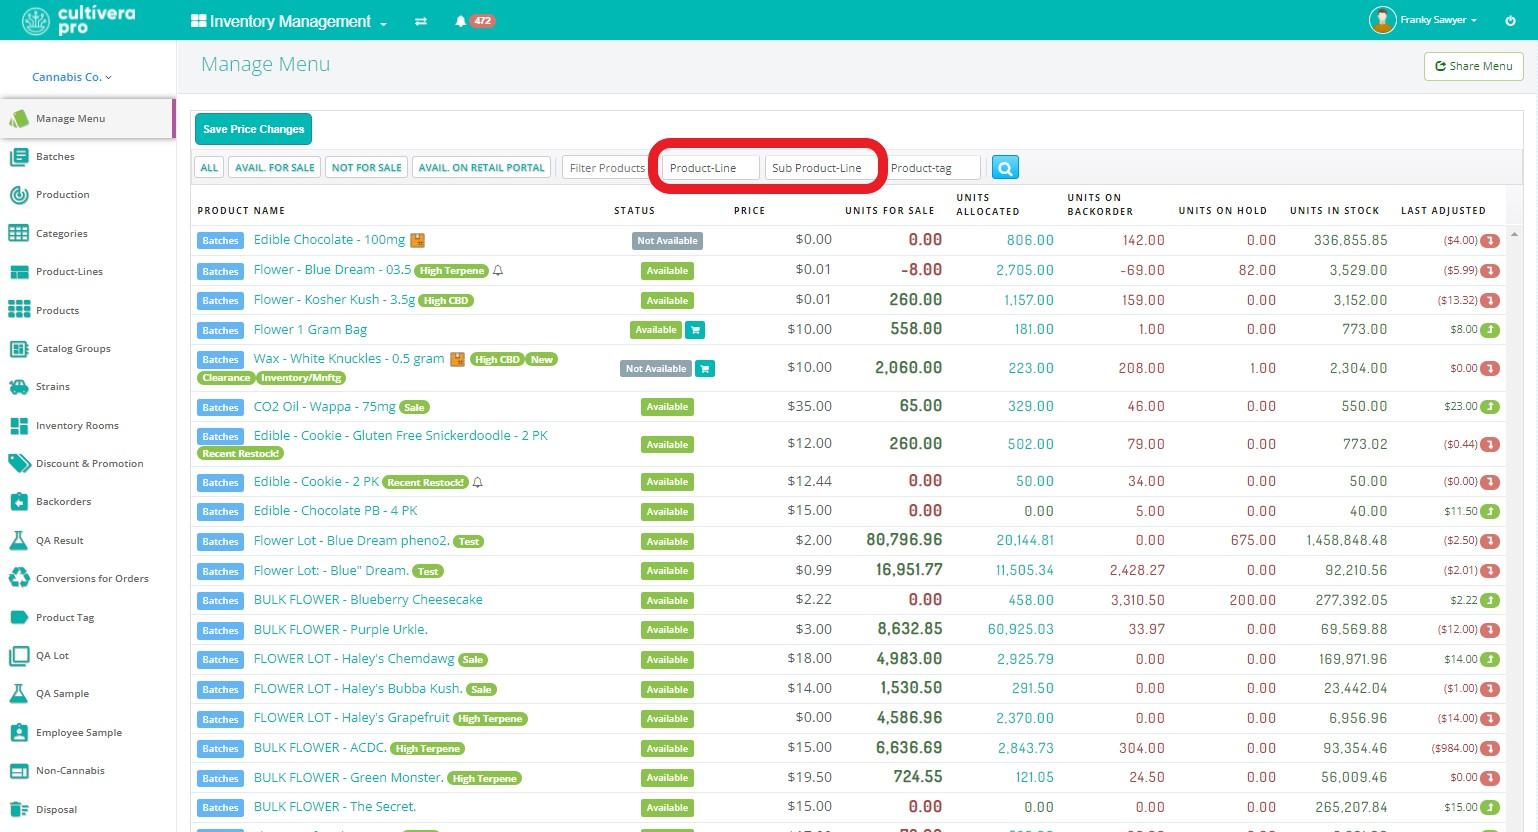Open the Sub Product-Line filter dropdown

point(821,168)
